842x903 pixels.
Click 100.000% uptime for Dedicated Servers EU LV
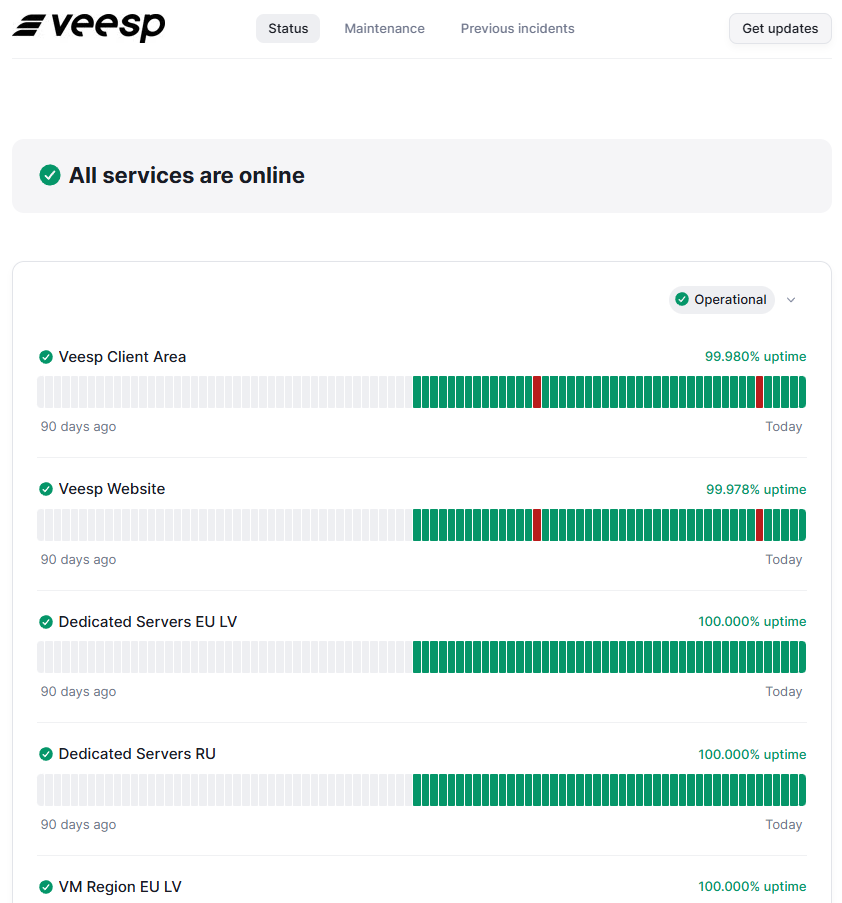[752, 622]
